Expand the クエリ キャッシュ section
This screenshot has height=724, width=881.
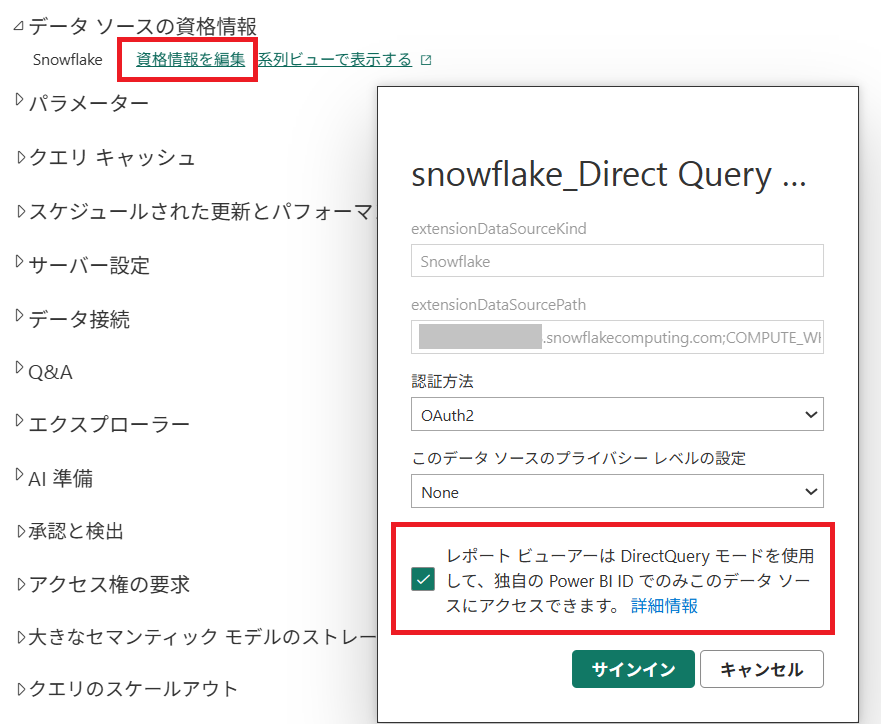click(x=21, y=157)
